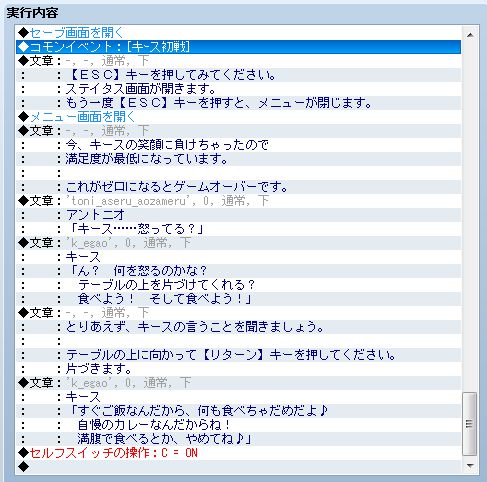The height and width of the screenshot is (482, 487).
Task: Click the line 【ESC】キーを押してみてください。
Action: point(238,75)
